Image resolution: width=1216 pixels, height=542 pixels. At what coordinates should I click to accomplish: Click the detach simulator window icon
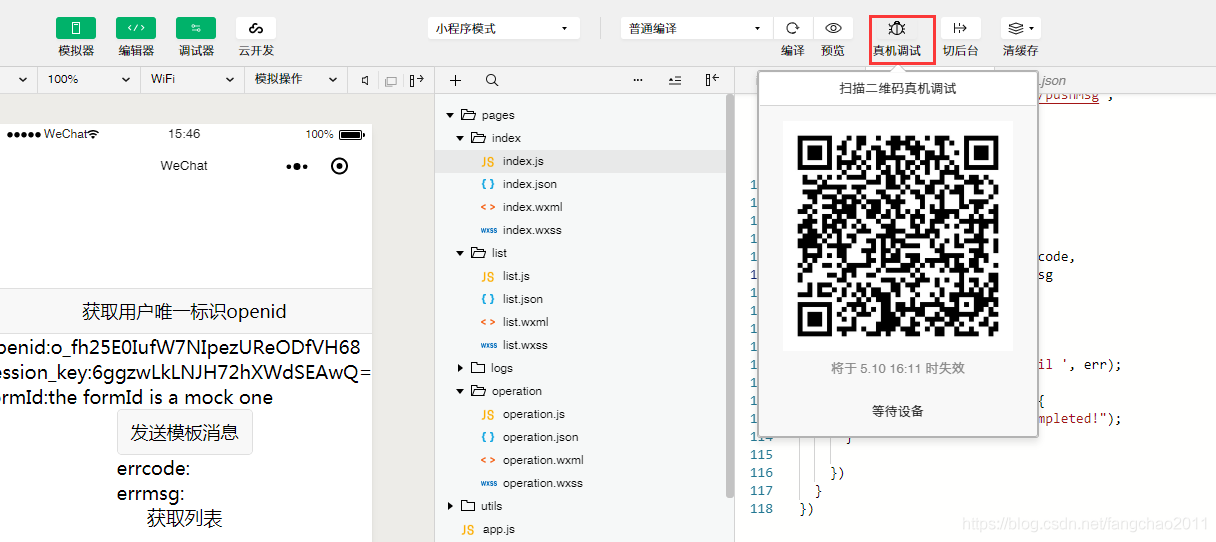click(x=391, y=80)
